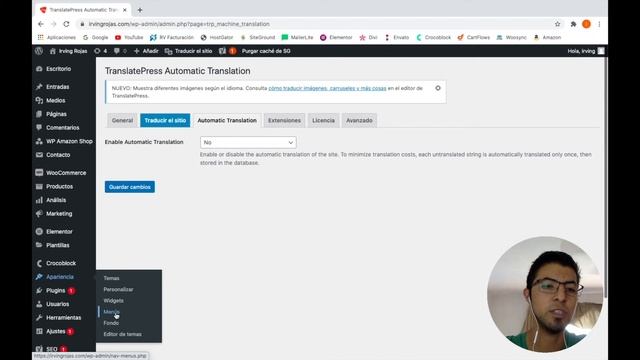Click the browser address bar
The height and width of the screenshot is (360, 640).
pos(314,24)
